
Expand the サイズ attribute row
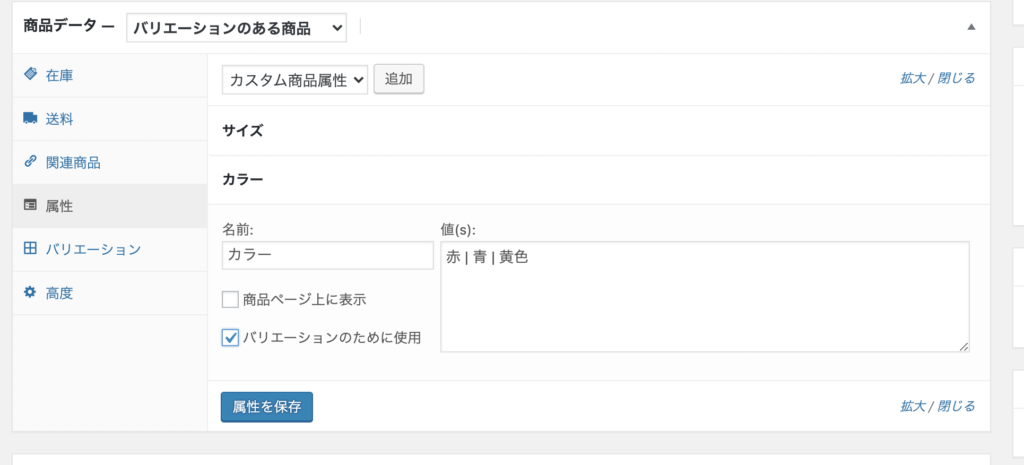point(598,130)
